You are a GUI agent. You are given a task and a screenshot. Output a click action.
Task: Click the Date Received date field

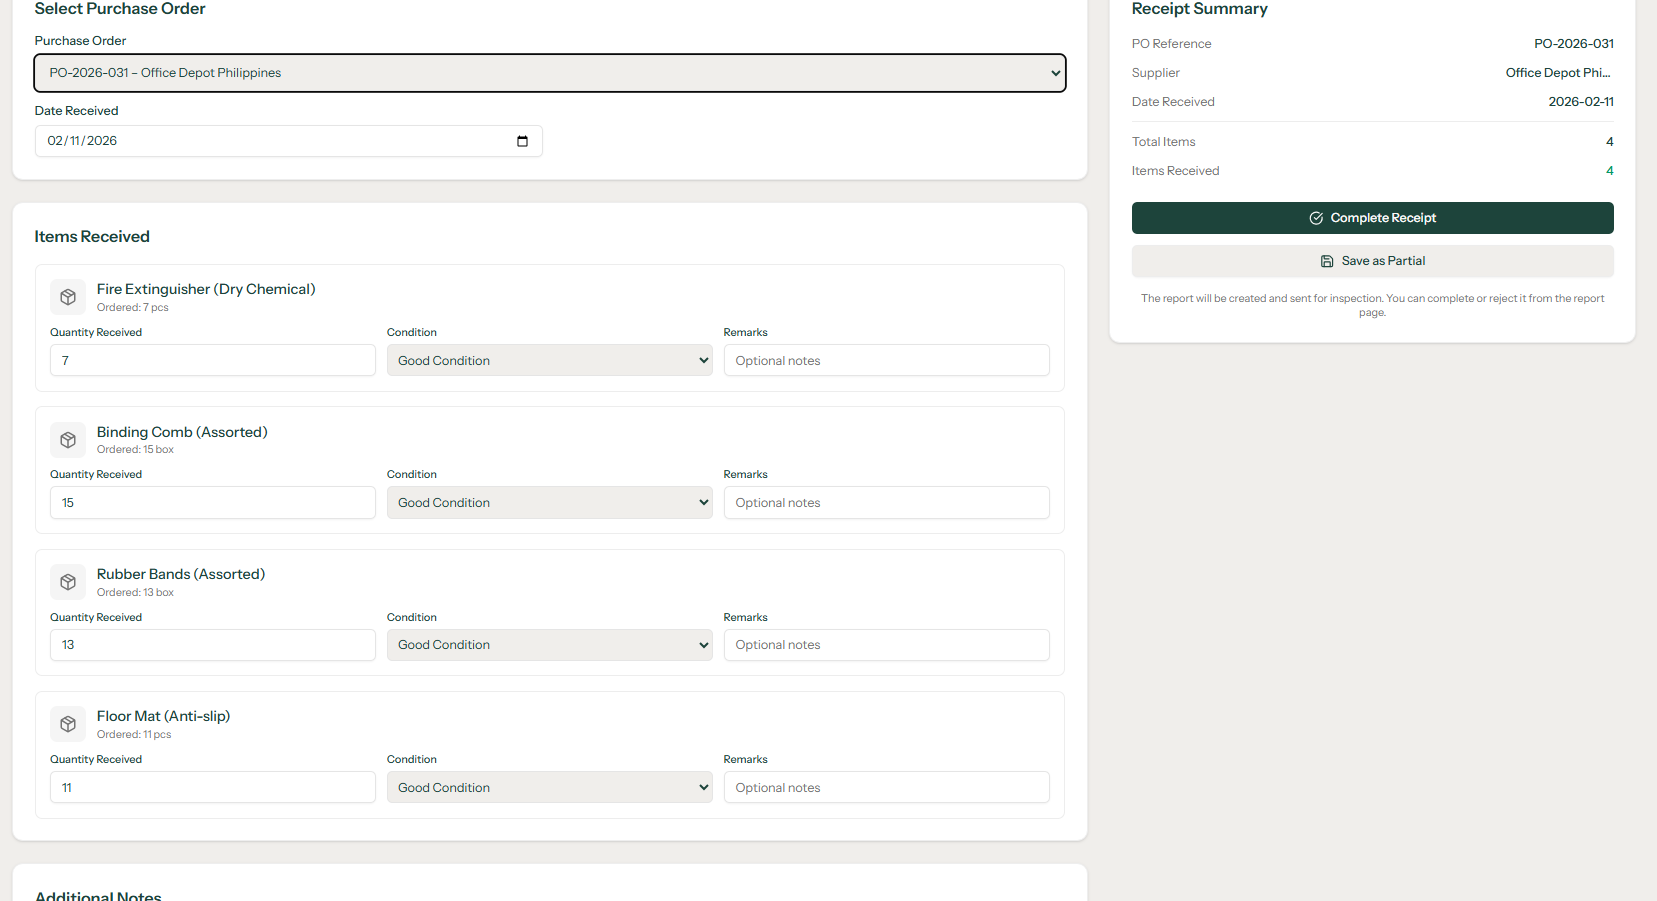(289, 141)
